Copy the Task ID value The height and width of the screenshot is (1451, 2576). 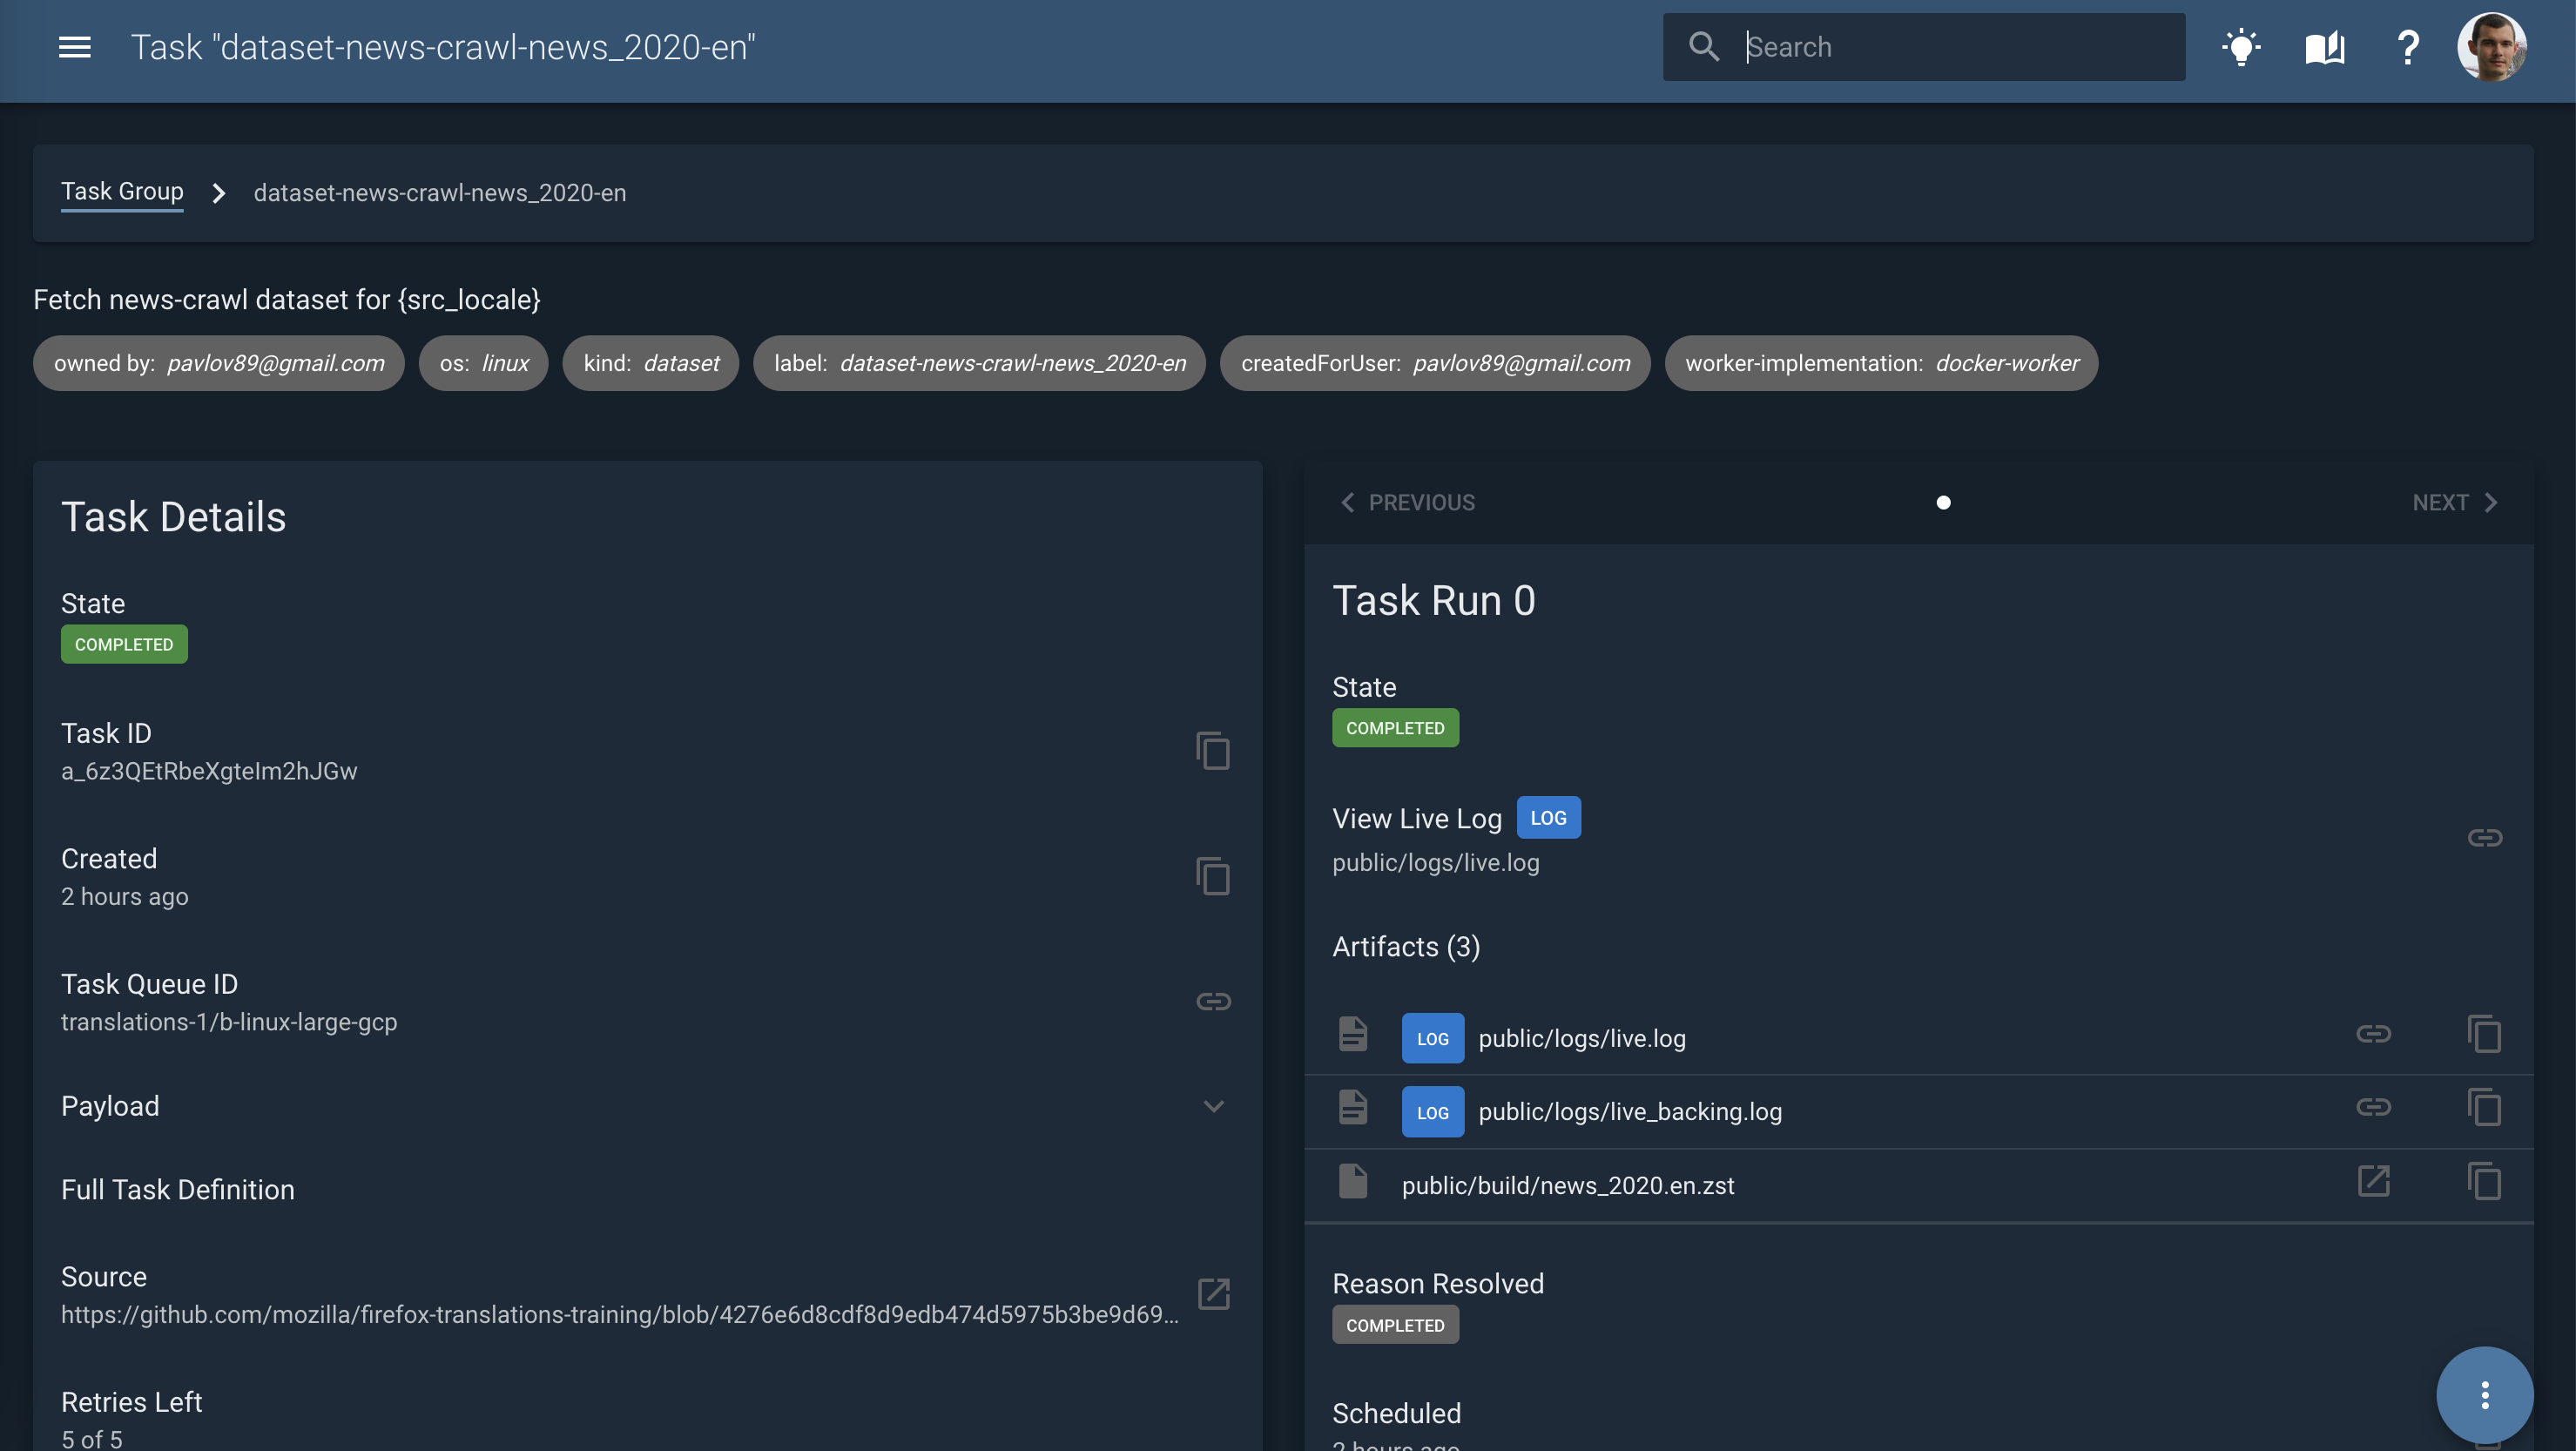[1213, 751]
